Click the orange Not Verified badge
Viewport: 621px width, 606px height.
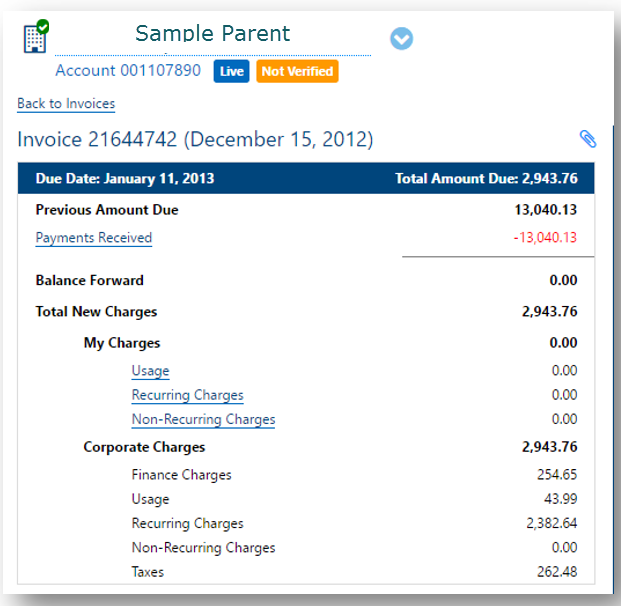[297, 72]
